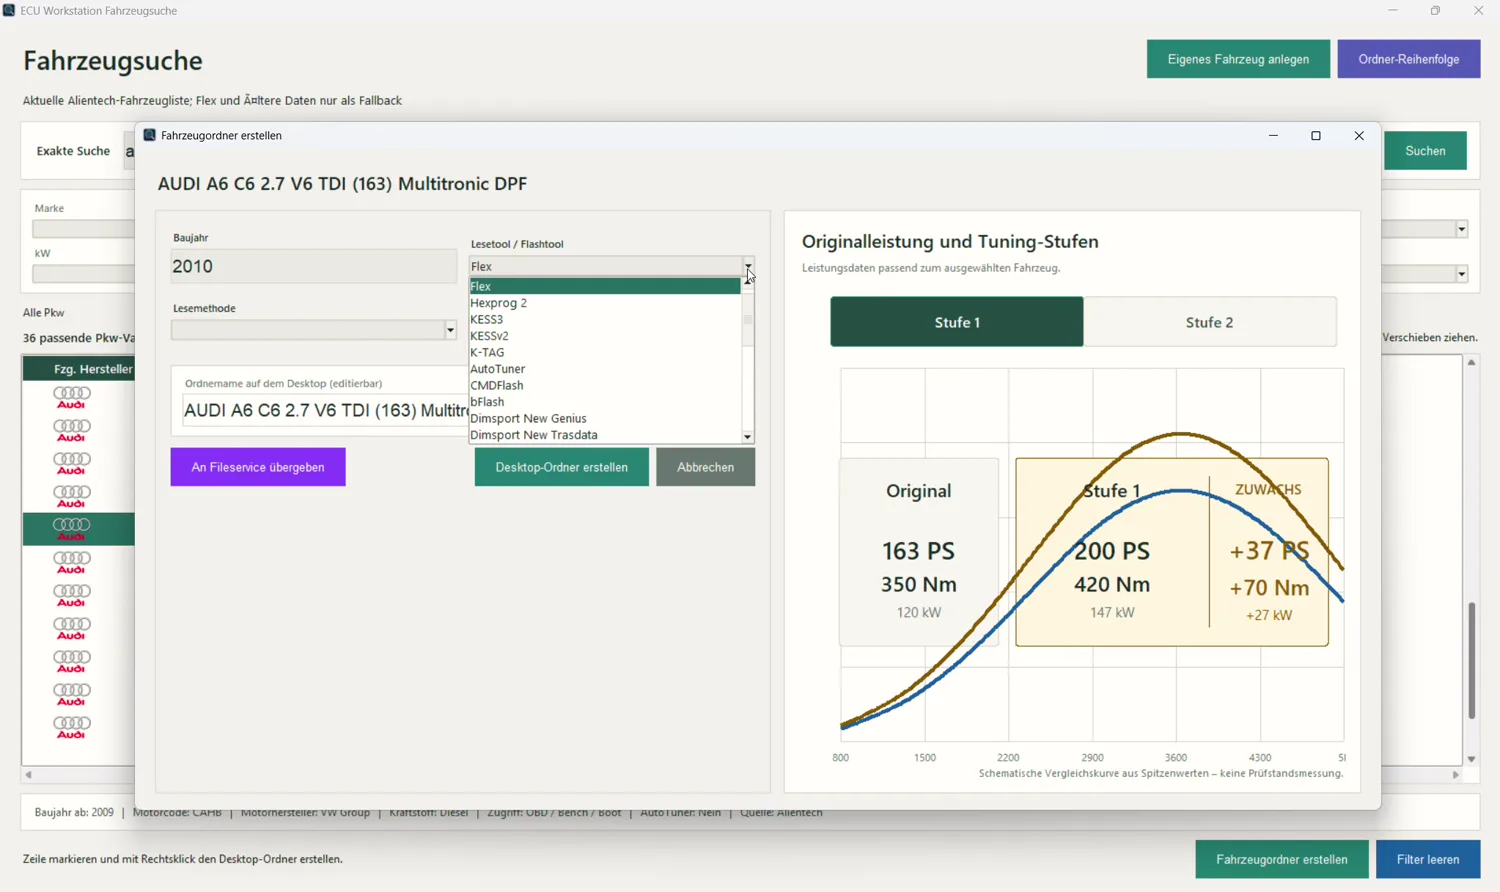Image resolution: width=1500 pixels, height=892 pixels.
Task: Select KESS3 in the flashtool list
Action: pyautogui.click(x=605, y=319)
